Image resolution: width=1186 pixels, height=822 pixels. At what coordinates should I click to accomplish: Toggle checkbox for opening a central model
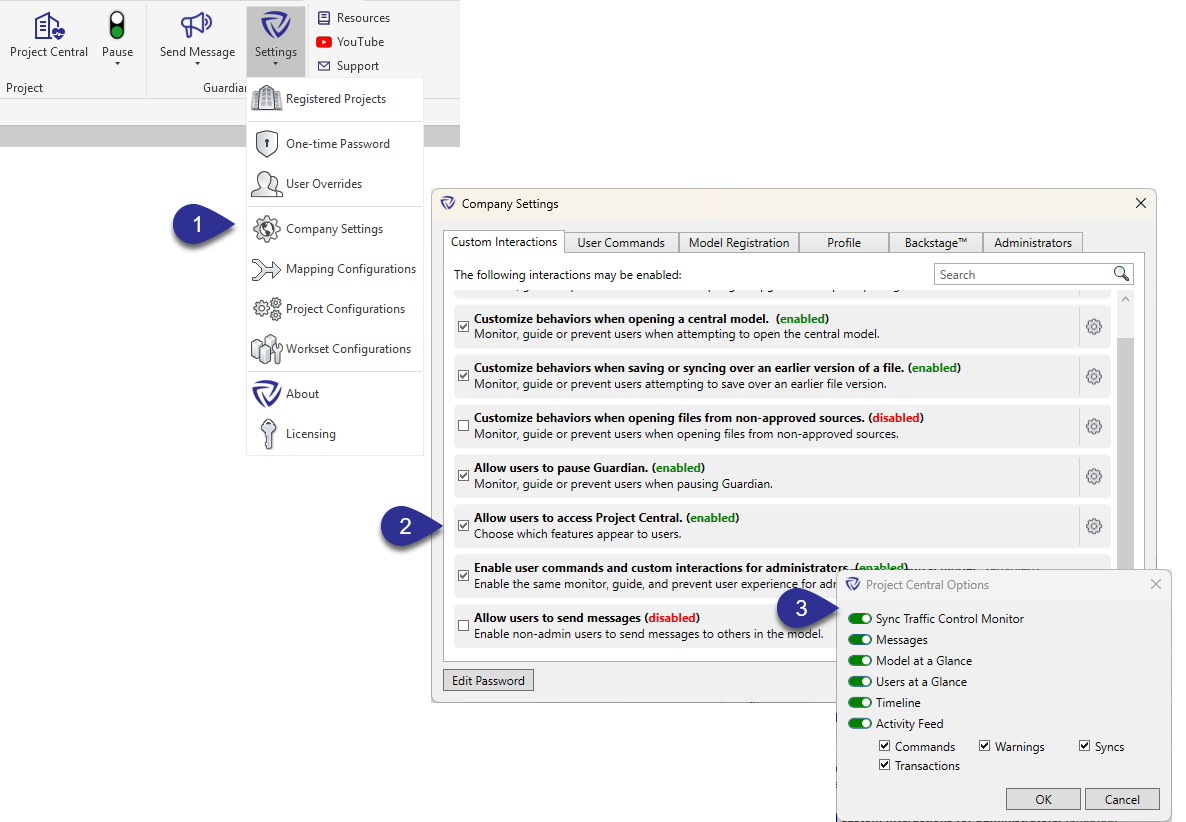pyautogui.click(x=464, y=327)
